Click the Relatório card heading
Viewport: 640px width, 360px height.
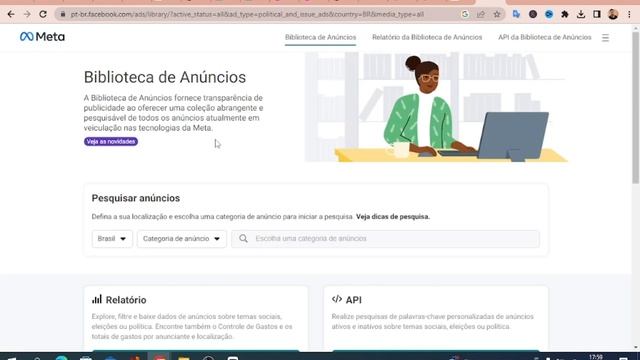pos(126,300)
